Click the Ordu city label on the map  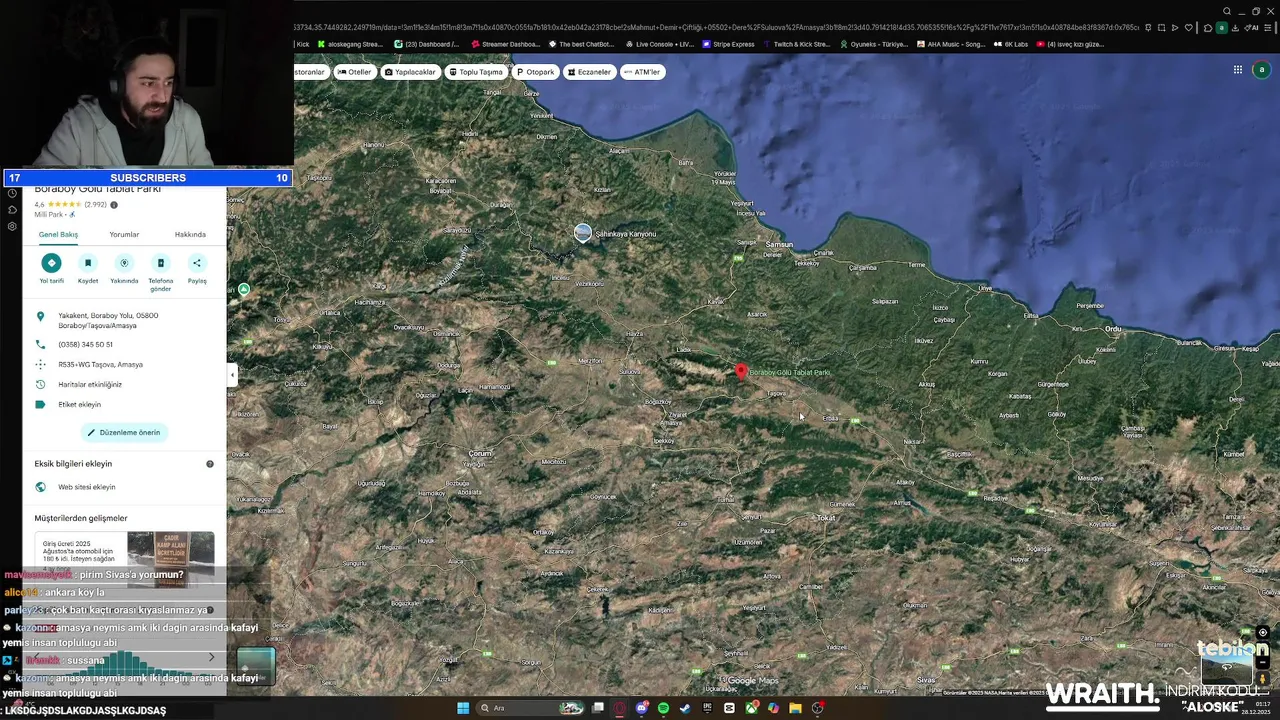(x=1112, y=329)
